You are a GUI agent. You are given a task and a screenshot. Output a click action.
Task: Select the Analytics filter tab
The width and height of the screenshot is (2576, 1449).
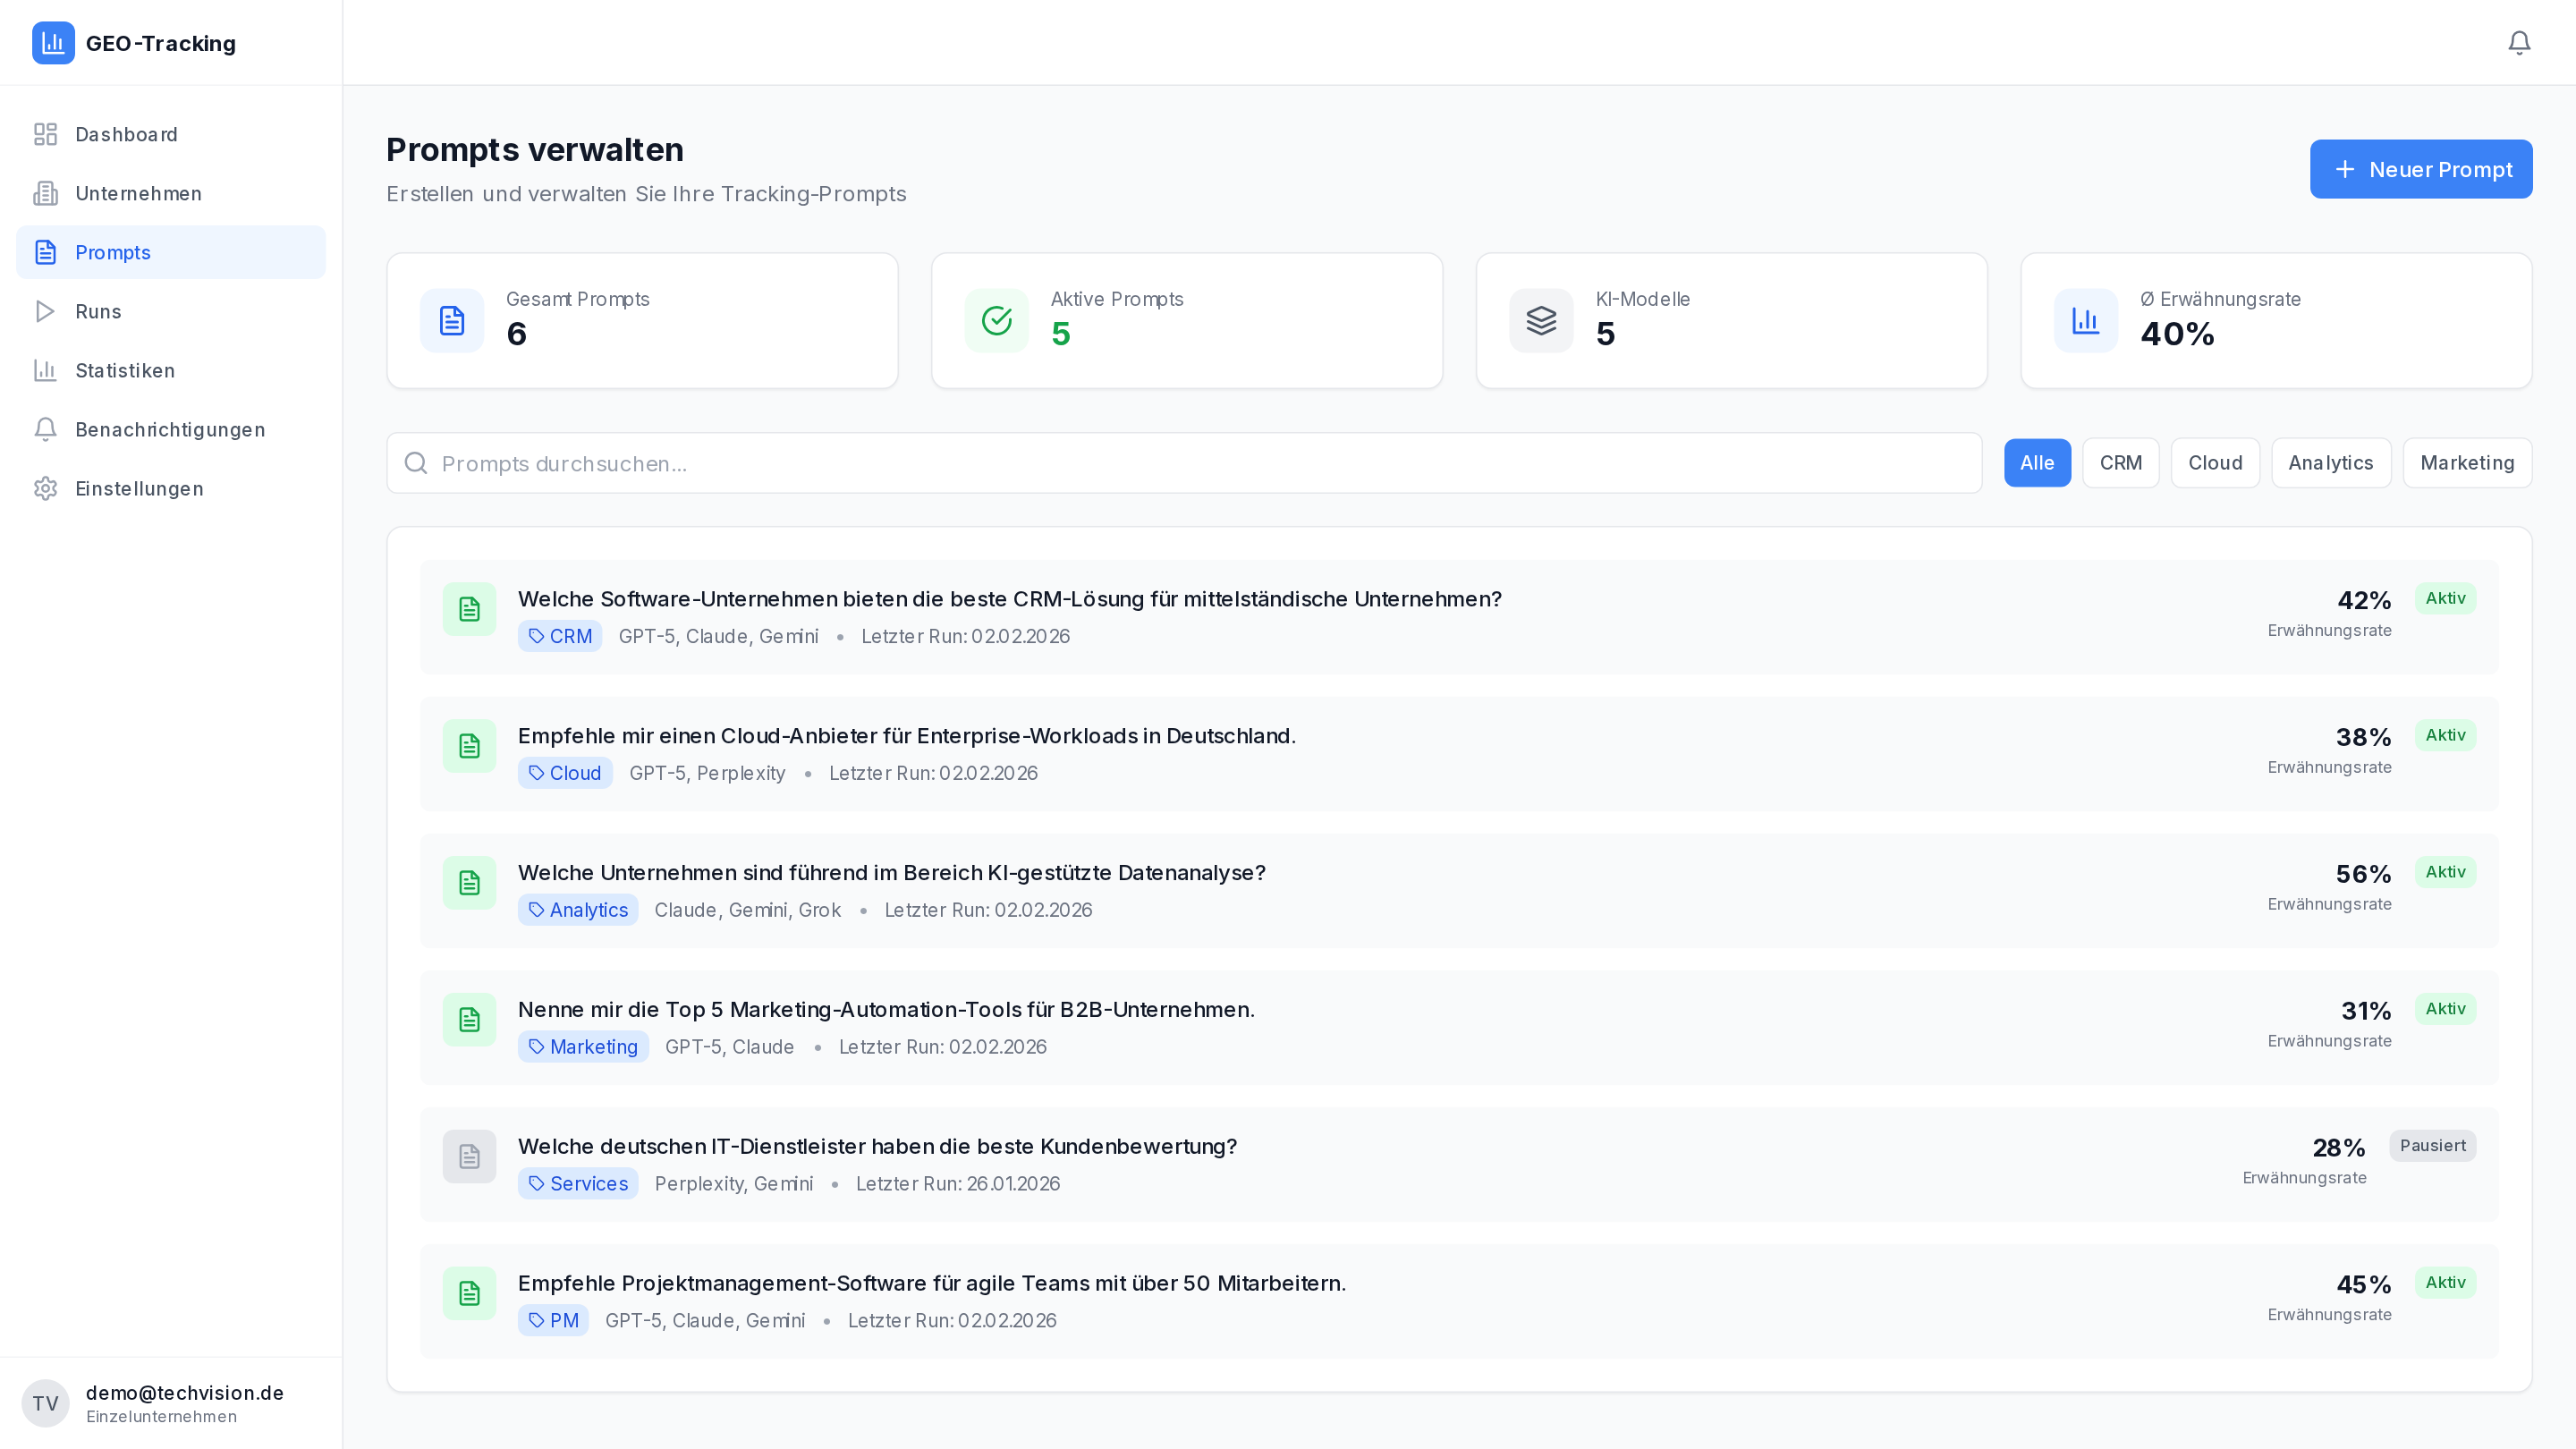click(2330, 463)
